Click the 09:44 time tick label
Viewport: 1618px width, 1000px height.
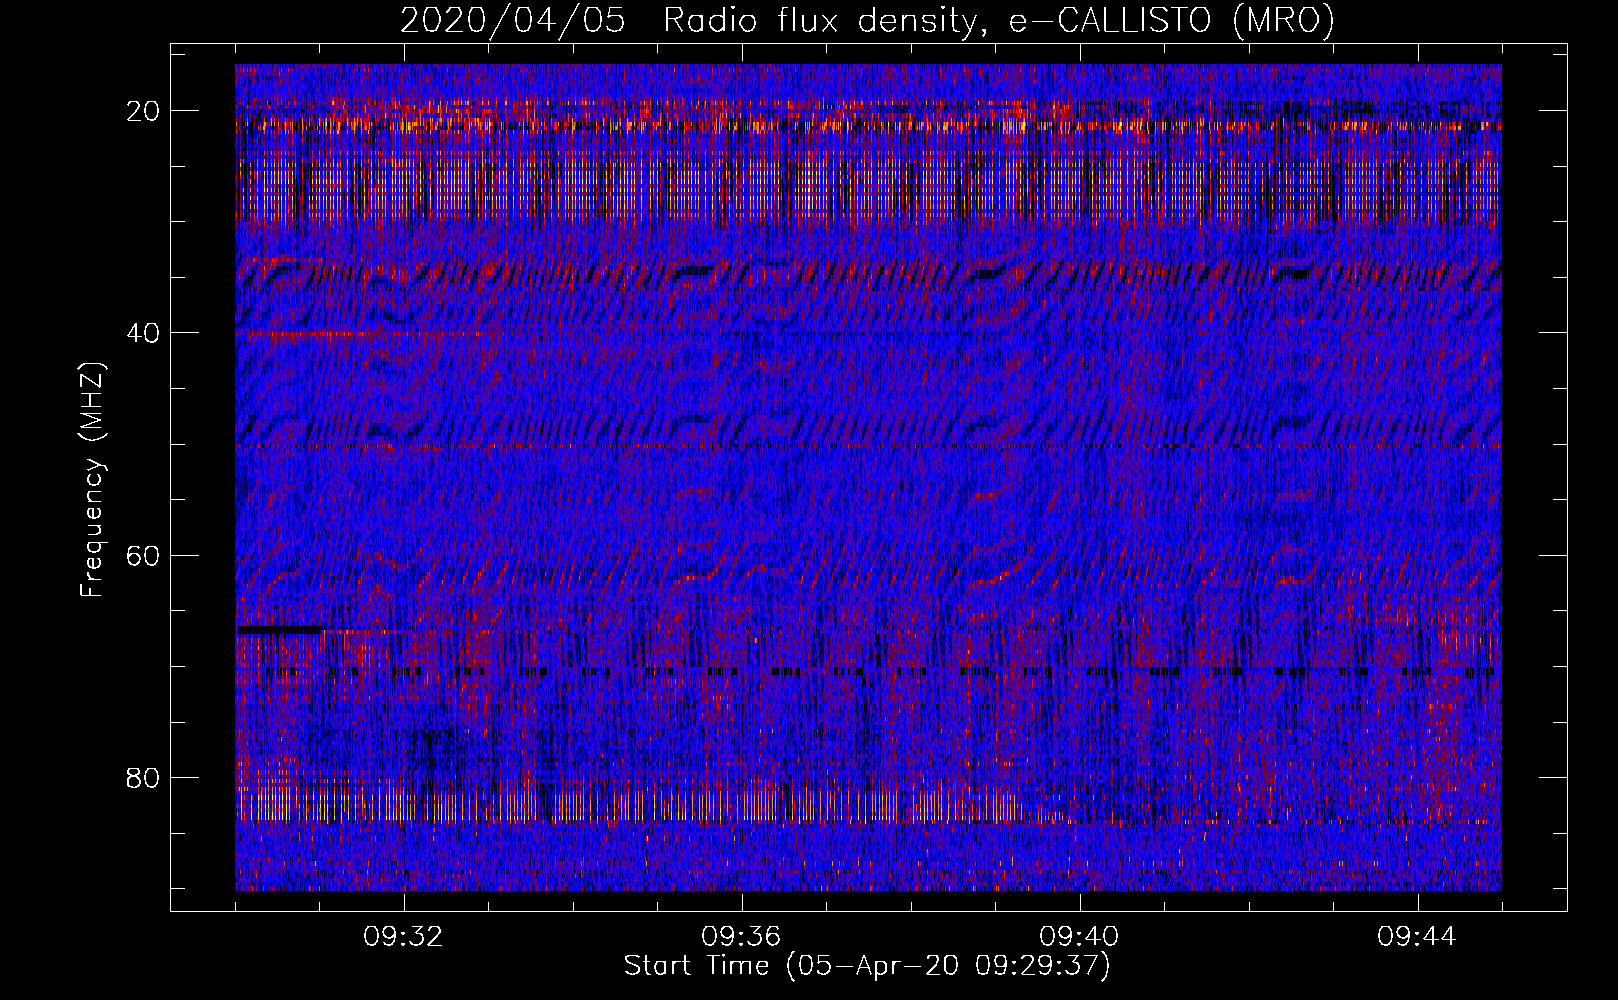pos(1417,937)
